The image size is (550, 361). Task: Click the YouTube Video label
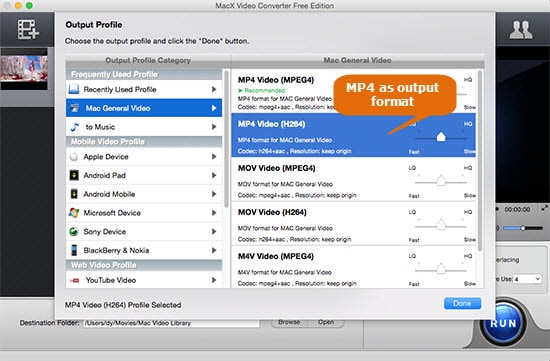click(x=111, y=280)
